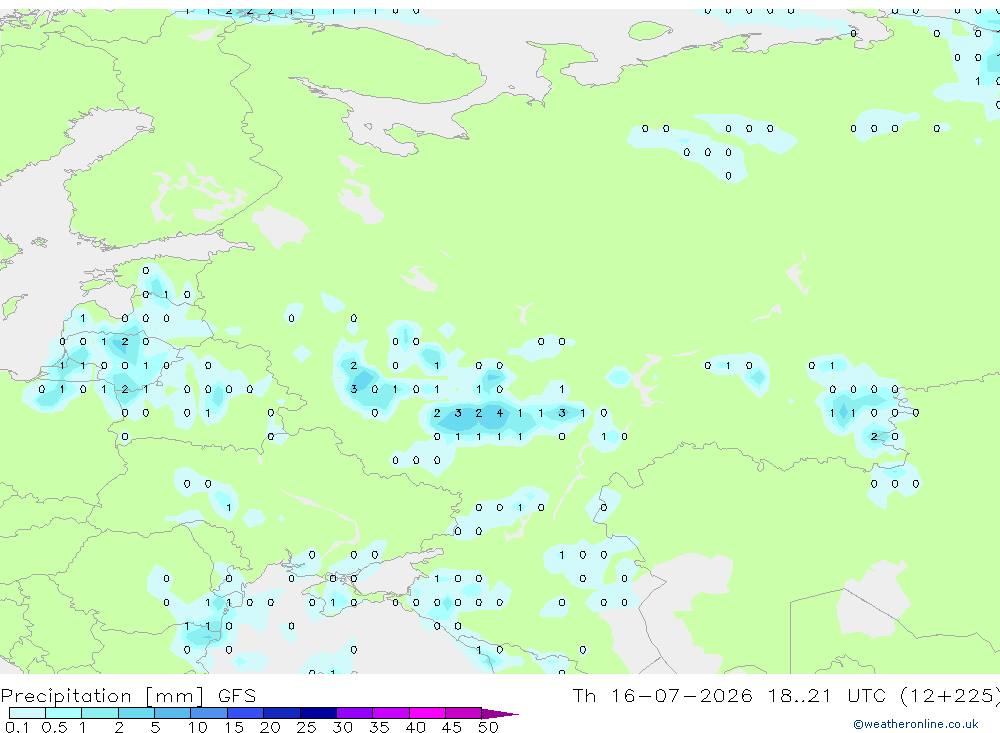The image size is (1000, 733).
Task: Click the 5–10 mm legend swatch
Action: click(x=173, y=713)
